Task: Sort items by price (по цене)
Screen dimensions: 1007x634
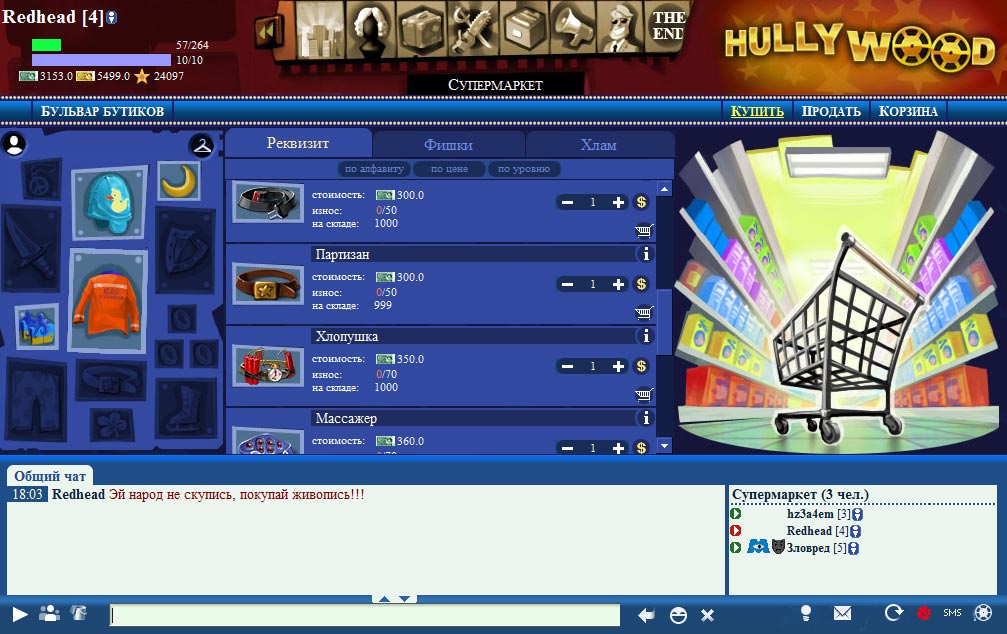Action: pyautogui.click(x=449, y=169)
